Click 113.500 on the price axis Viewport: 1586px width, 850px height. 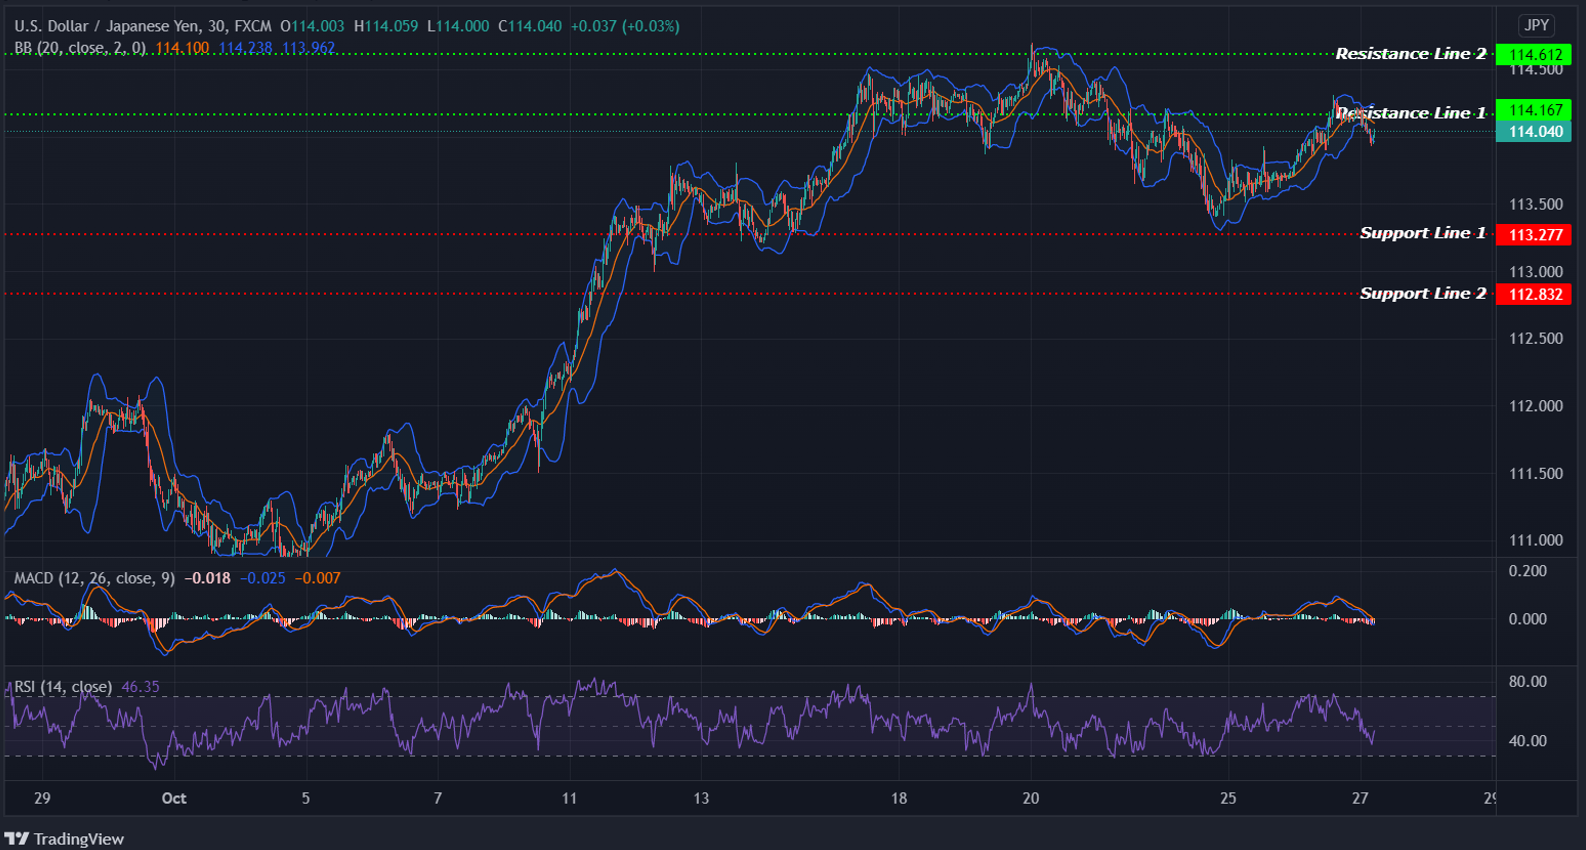click(1535, 204)
